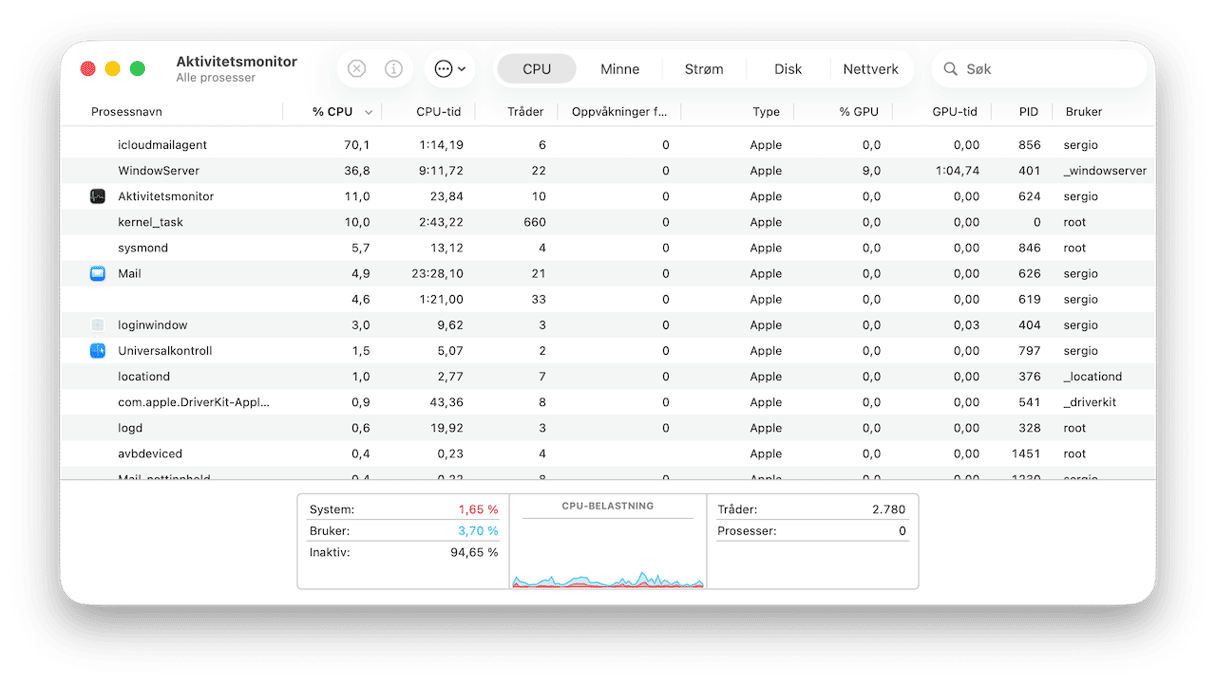Sort by Tråder column header
The width and height of the screenshot is (1216, 684).
point(525,112)
